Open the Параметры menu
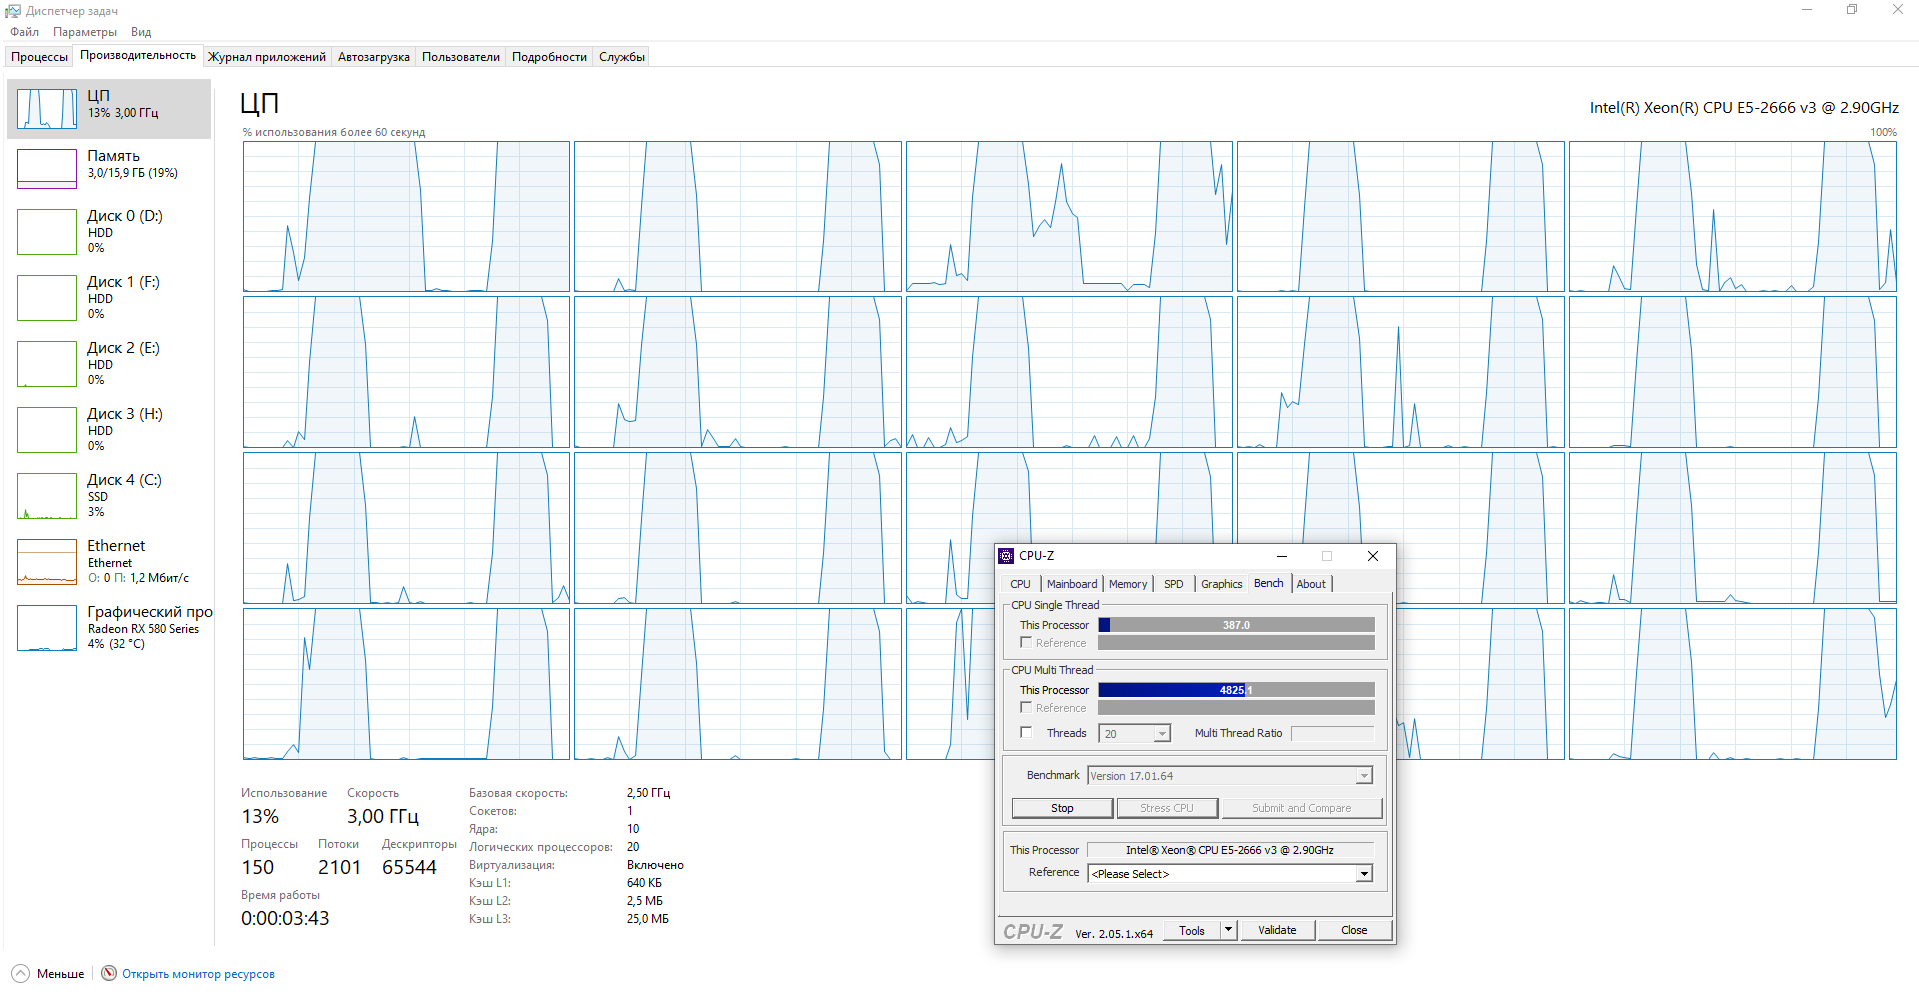This screenshot has width=1919, height=996. coord(85,32)
